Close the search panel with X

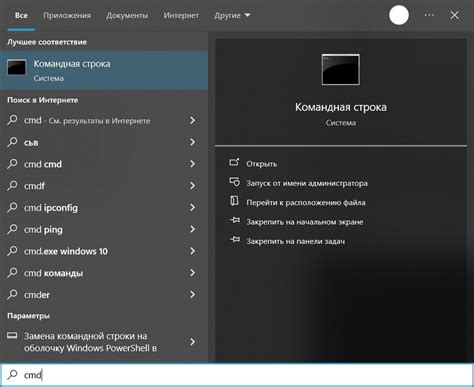point(454,15)
